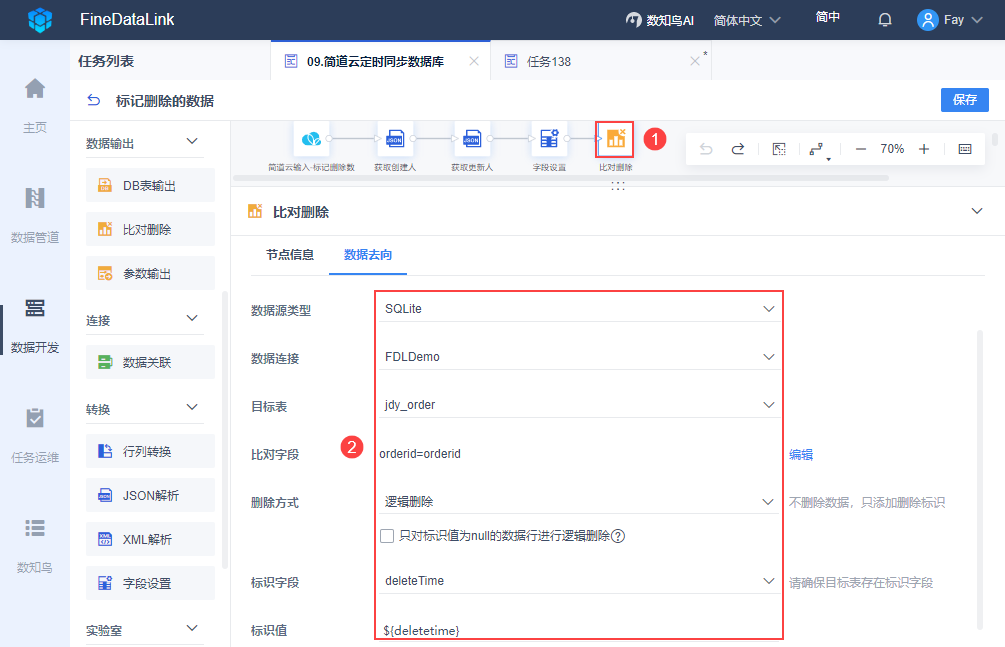Open the 任务运维 sidebar icon
1005x647 pixels.
coord(35,418)
